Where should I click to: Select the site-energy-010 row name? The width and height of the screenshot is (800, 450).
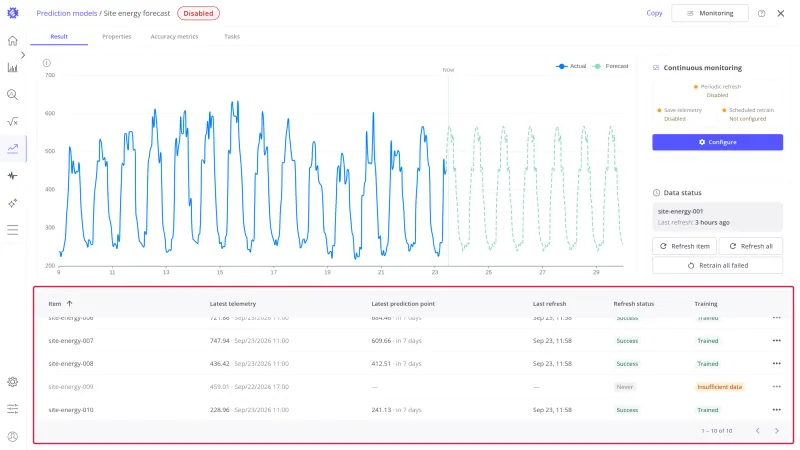click(71, 410)
